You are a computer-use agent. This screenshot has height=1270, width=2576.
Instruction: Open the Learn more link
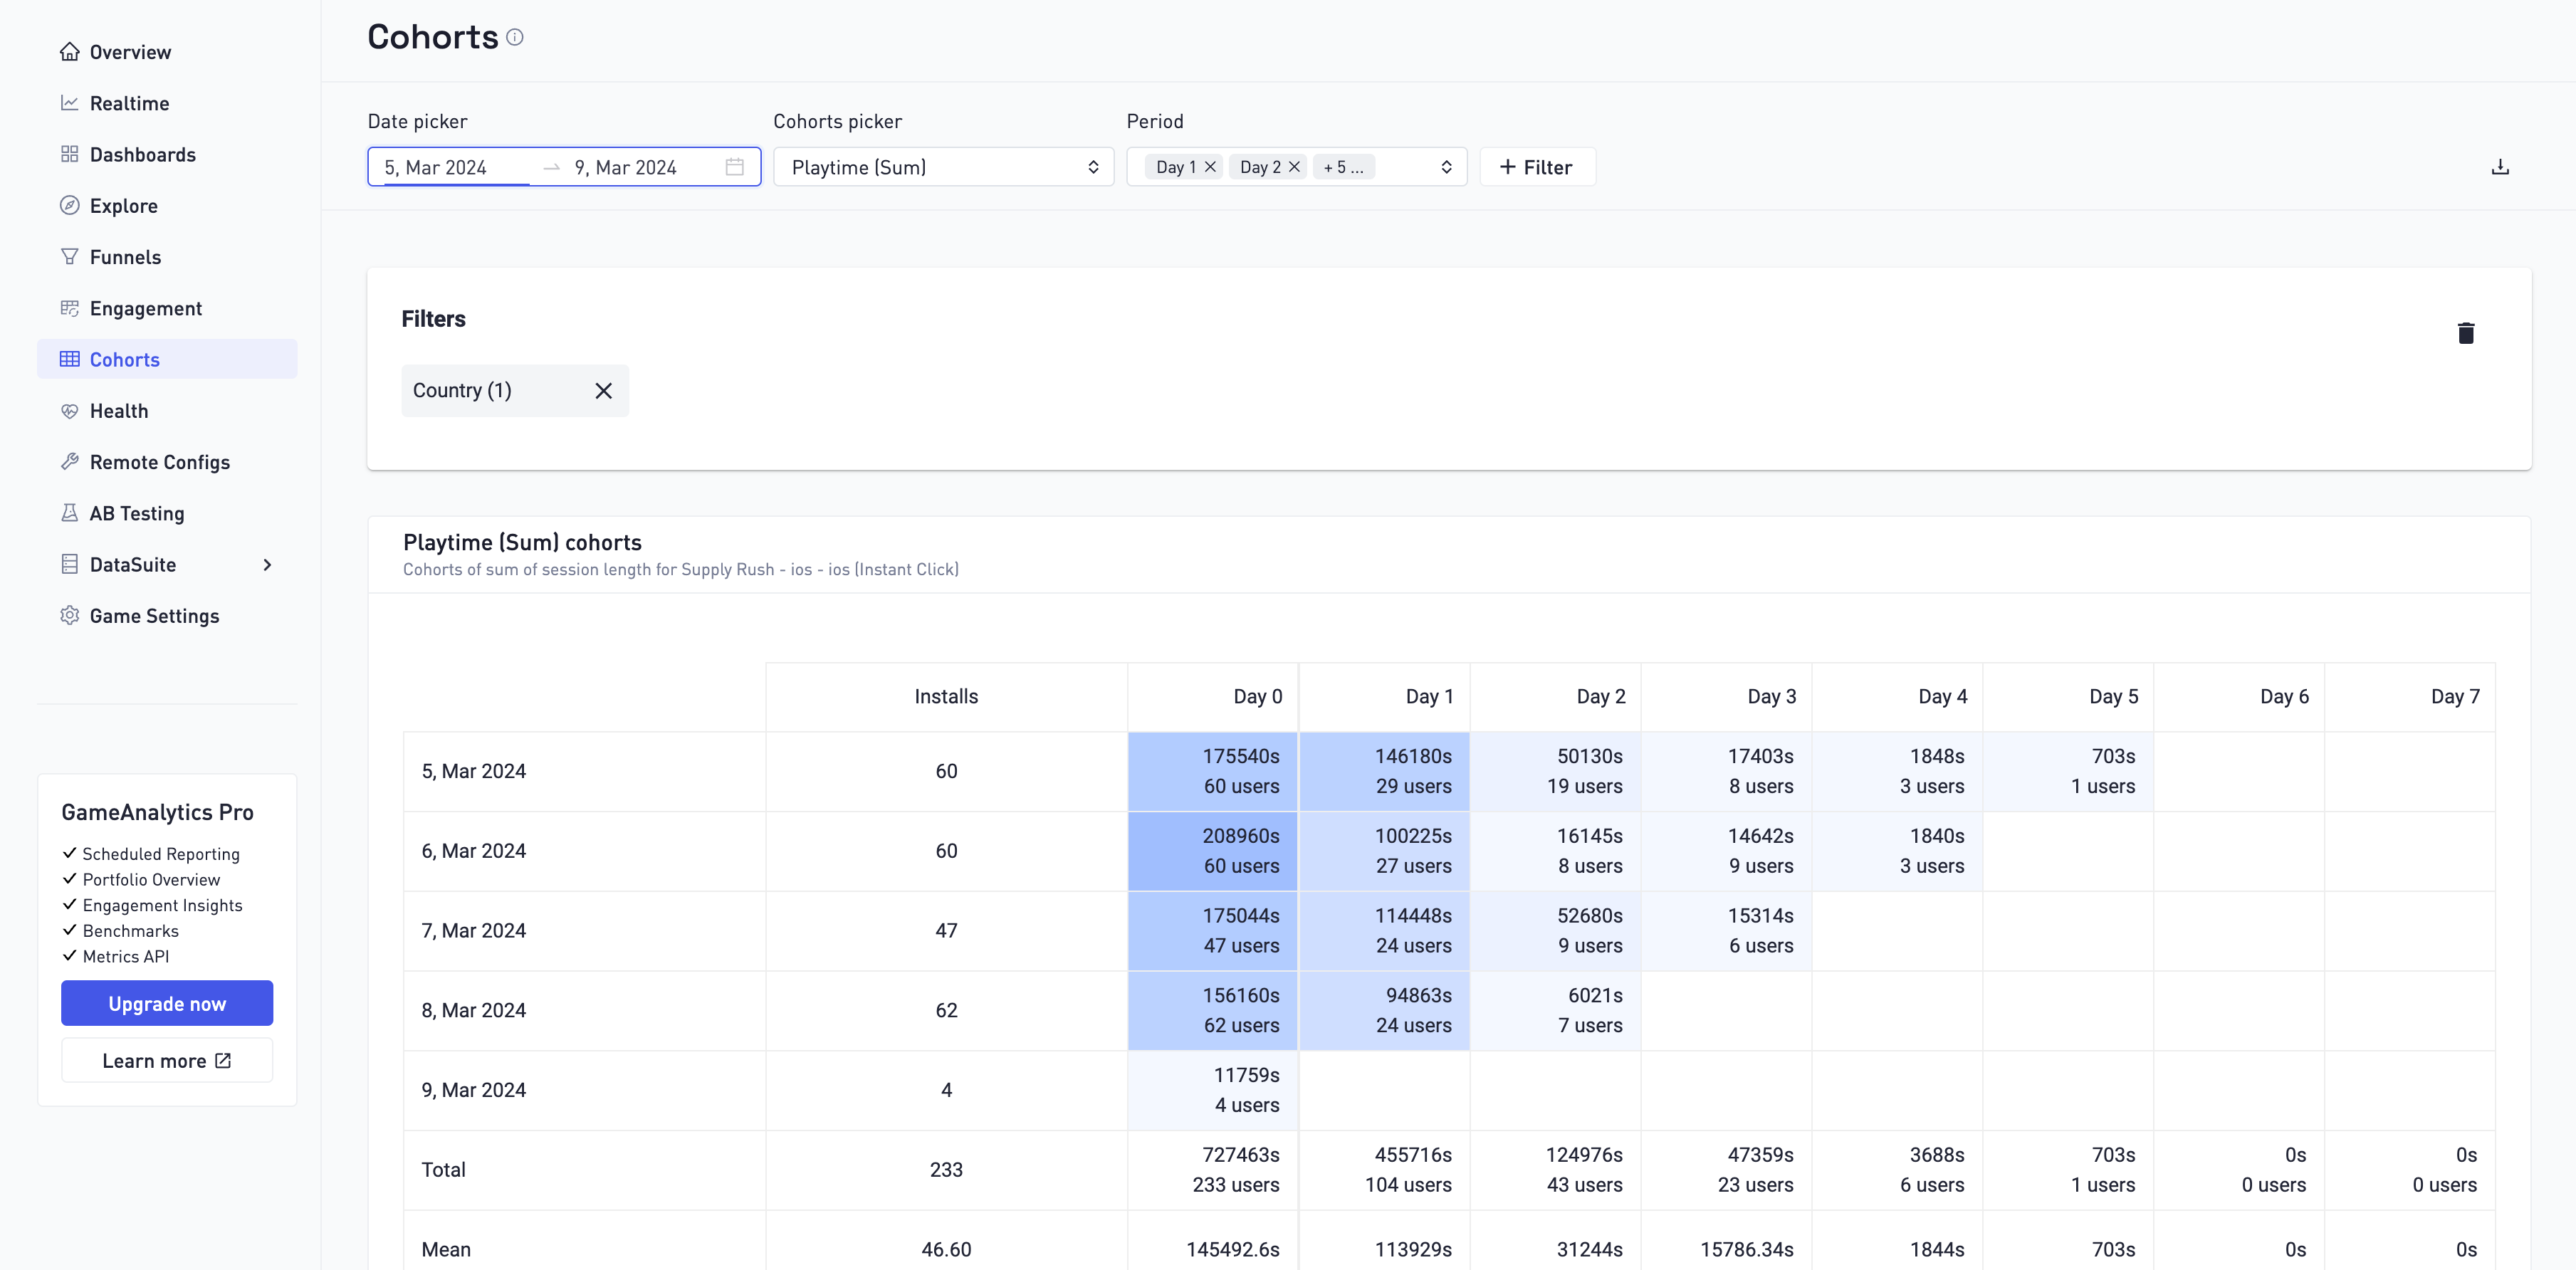[167, 1060]
